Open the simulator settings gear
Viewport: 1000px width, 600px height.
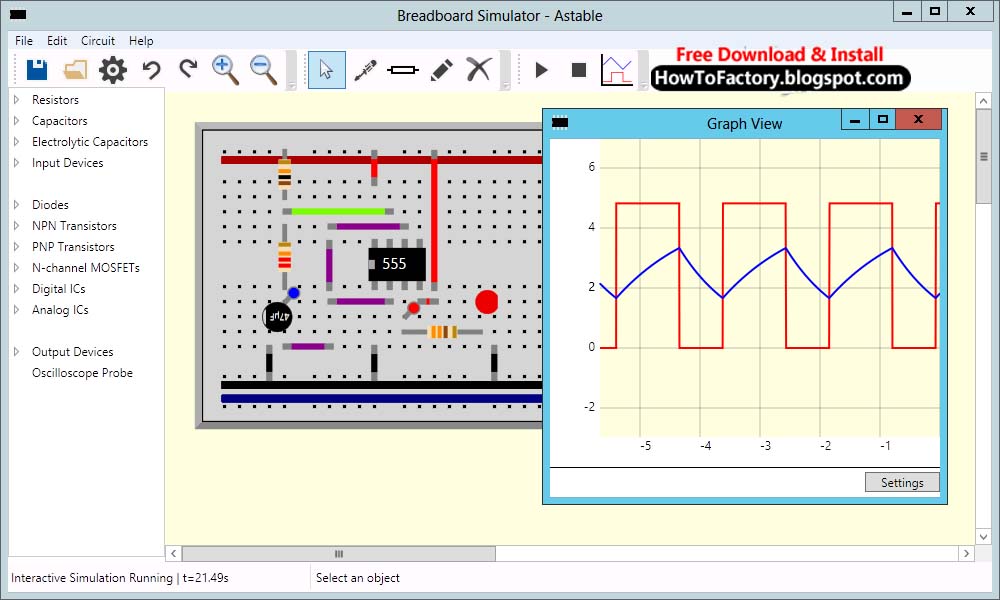click(x=112, y=70)
